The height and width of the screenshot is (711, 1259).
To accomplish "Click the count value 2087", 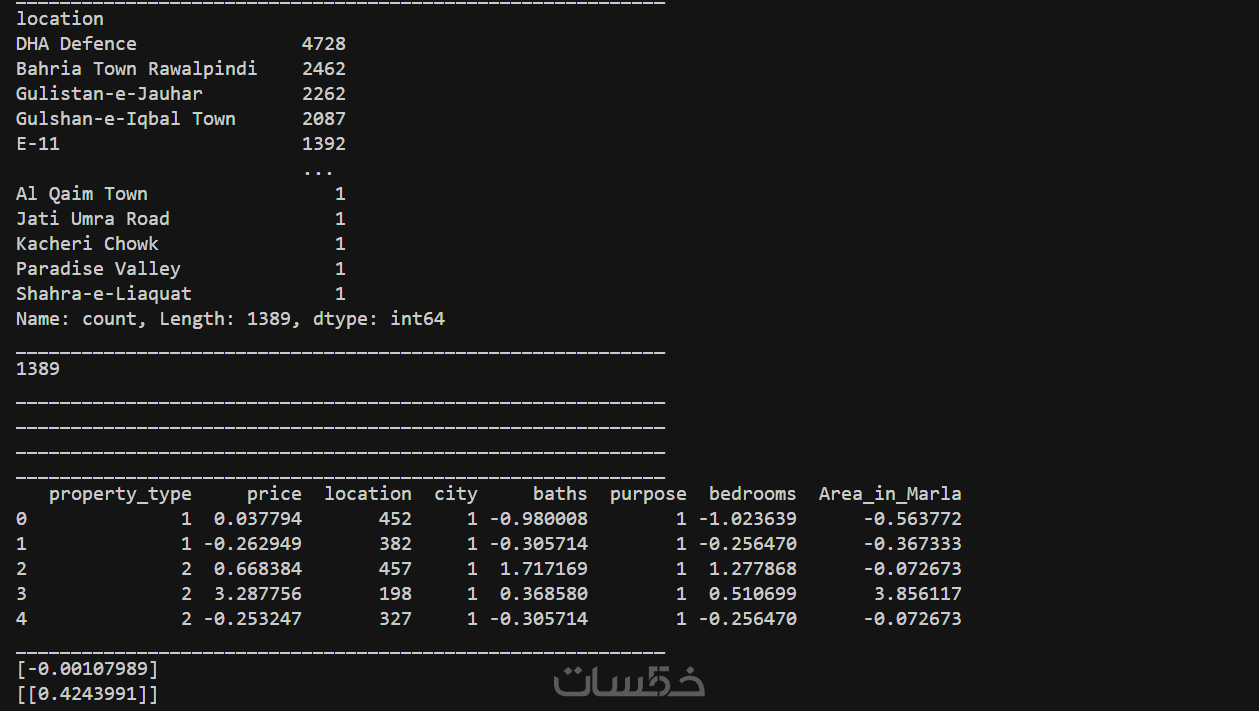I will pos(324,119).
